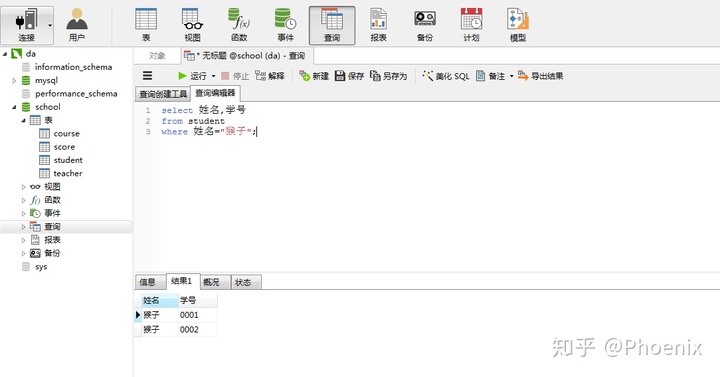
Task: Open the 报表 report toolbar icon
Action: pos(378,25)
